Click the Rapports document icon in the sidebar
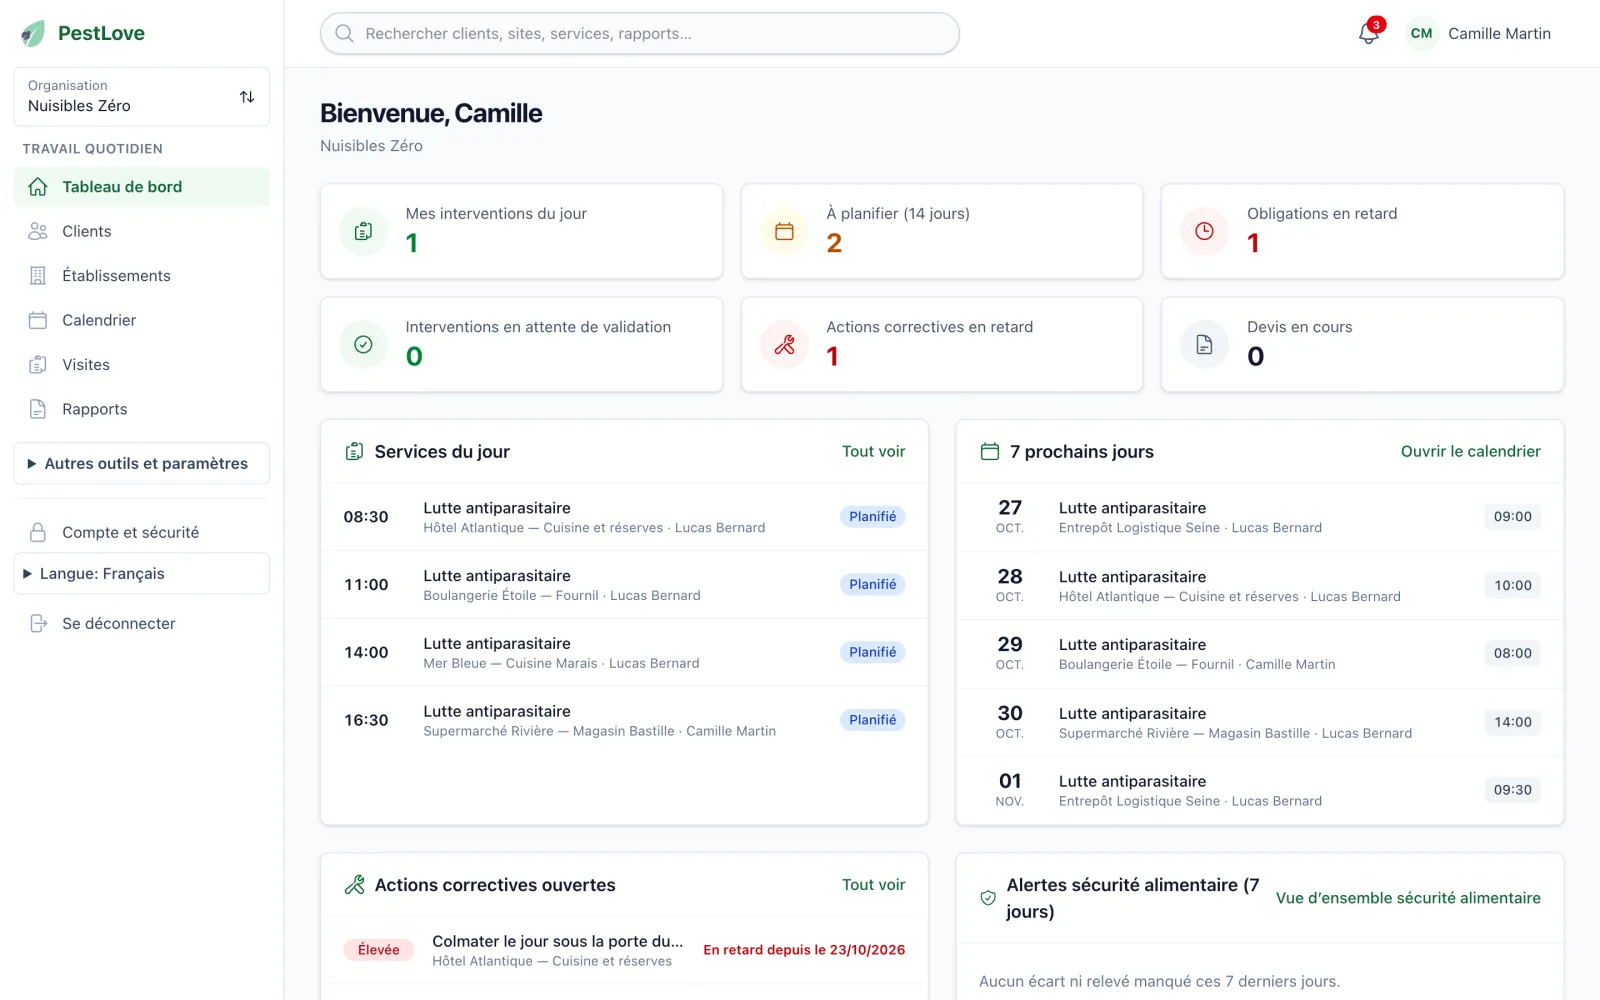Viewport: 1600px width, 1000px height. (38, 409)
